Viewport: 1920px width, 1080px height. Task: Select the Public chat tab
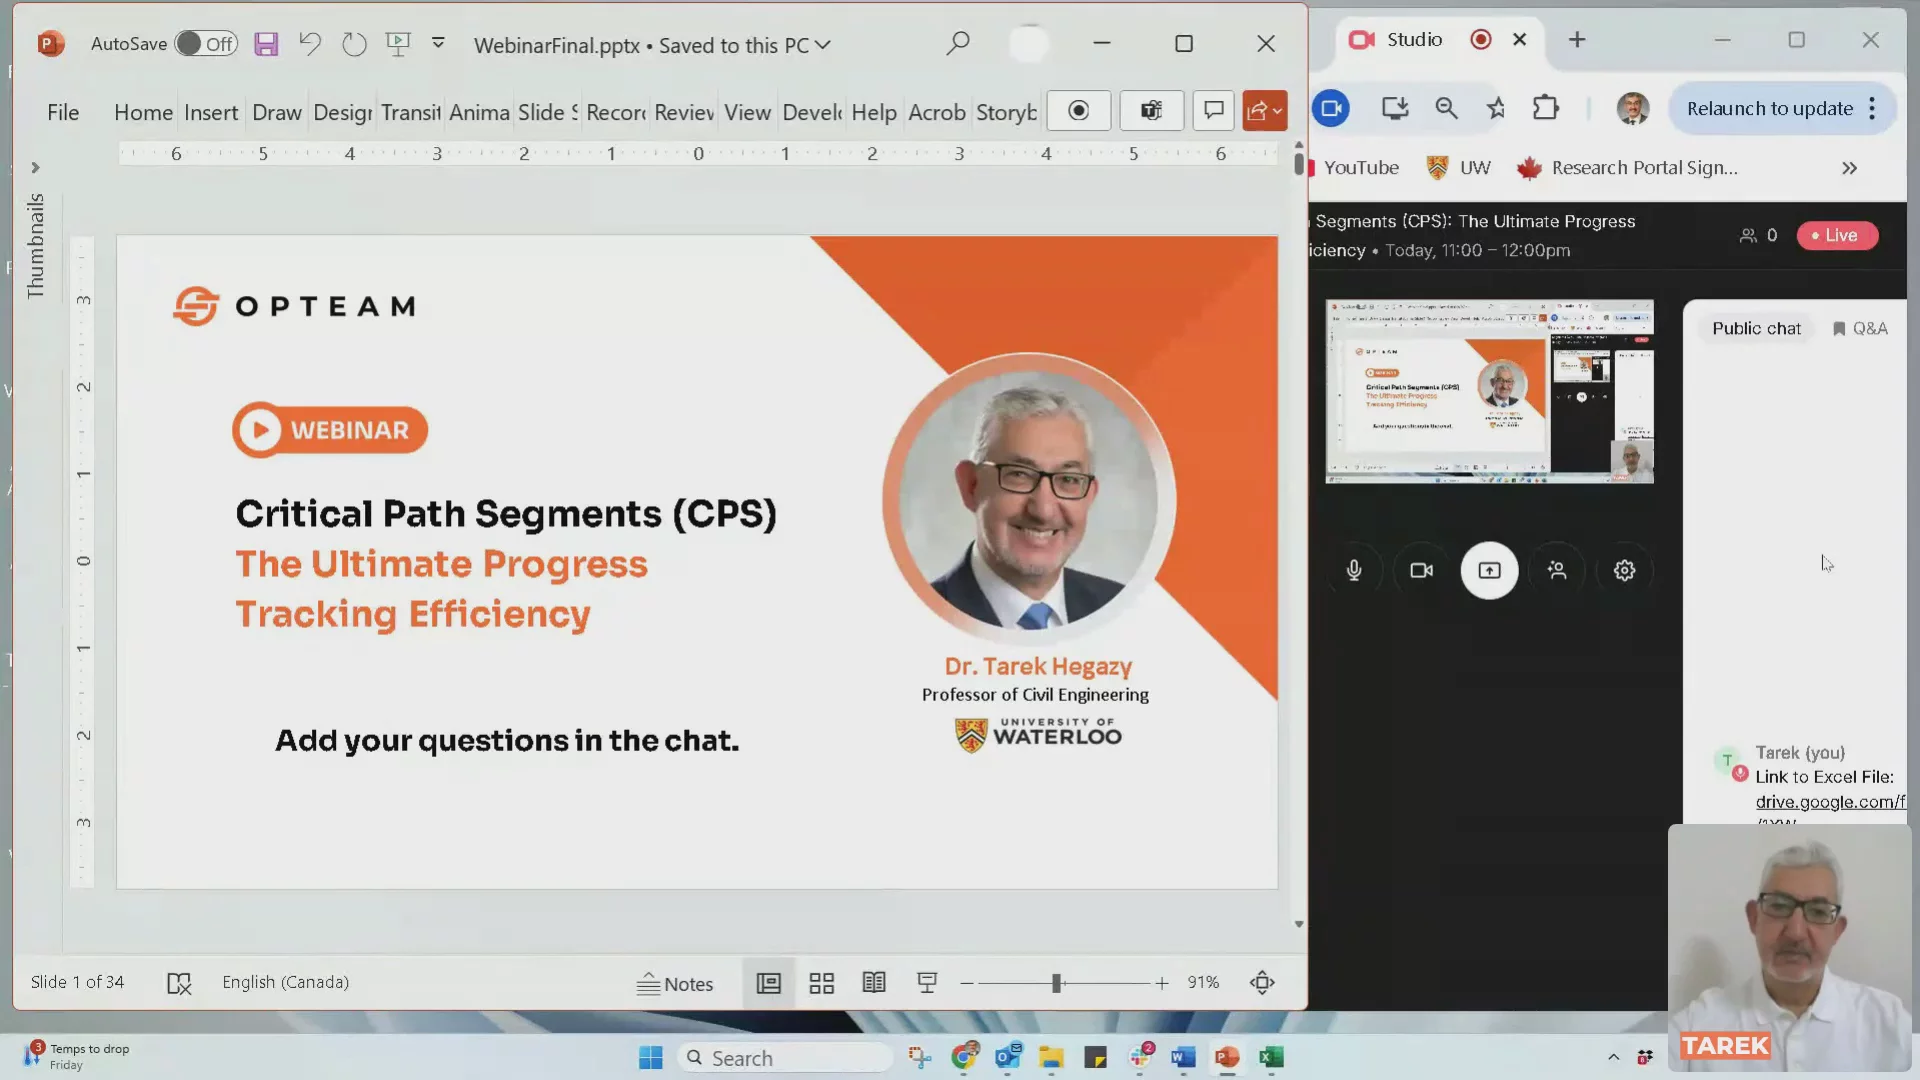point(1756,329)
